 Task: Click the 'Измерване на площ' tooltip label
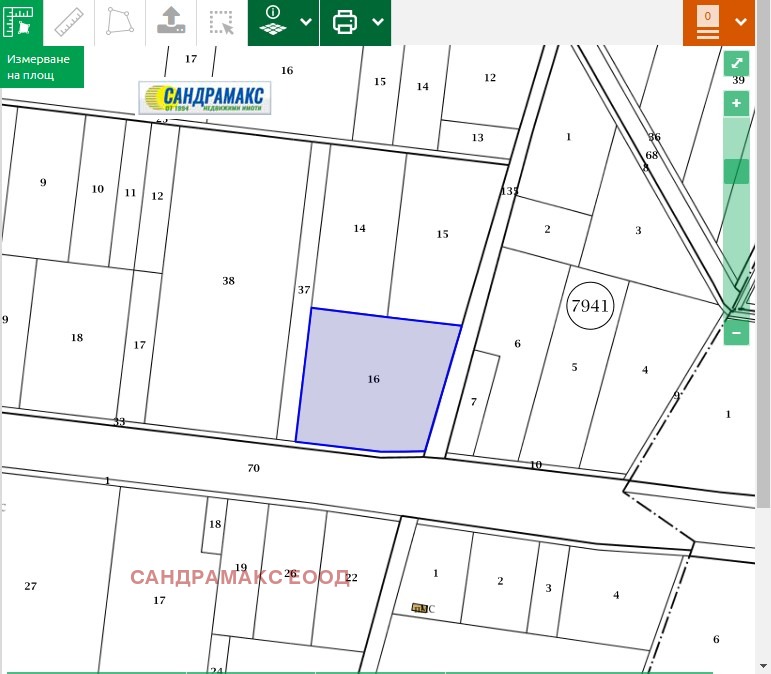pyautogui.click(x=41, y=67)
